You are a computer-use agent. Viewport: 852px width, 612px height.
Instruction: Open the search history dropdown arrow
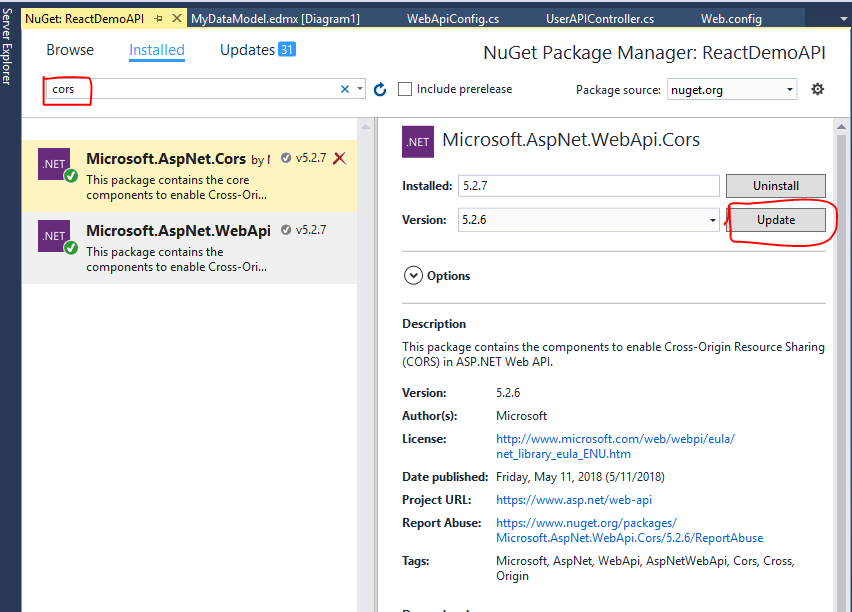pos(360,89)
